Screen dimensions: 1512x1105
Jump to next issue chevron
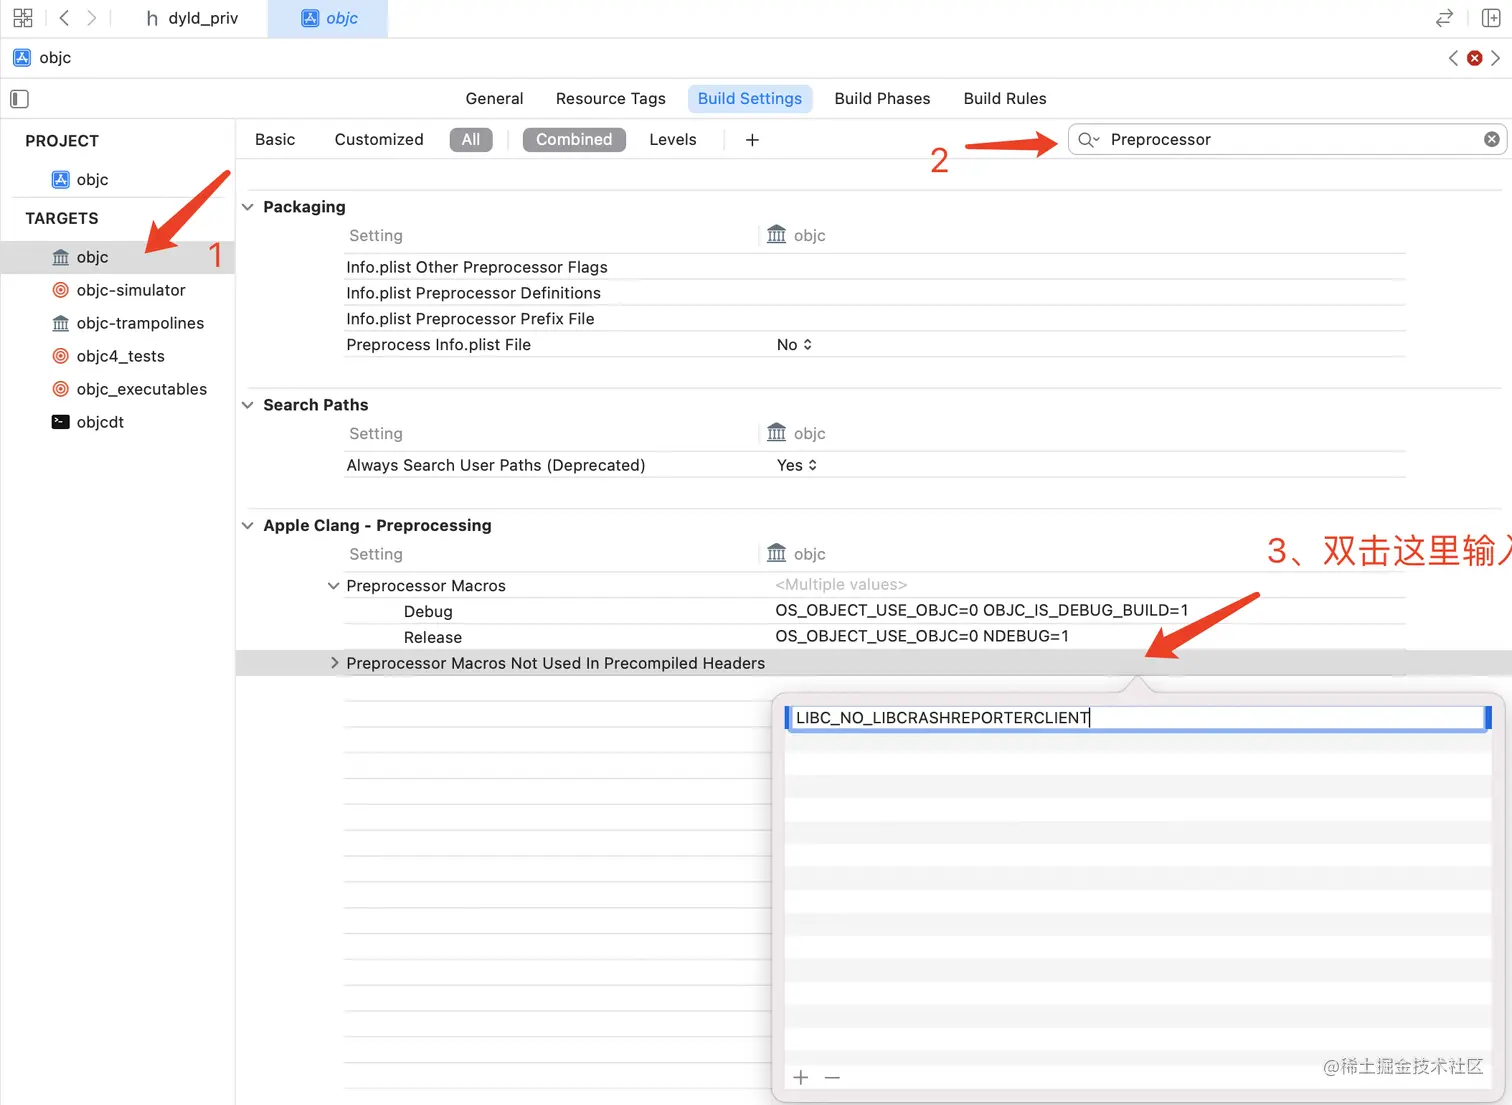[x=1495, y=58]
